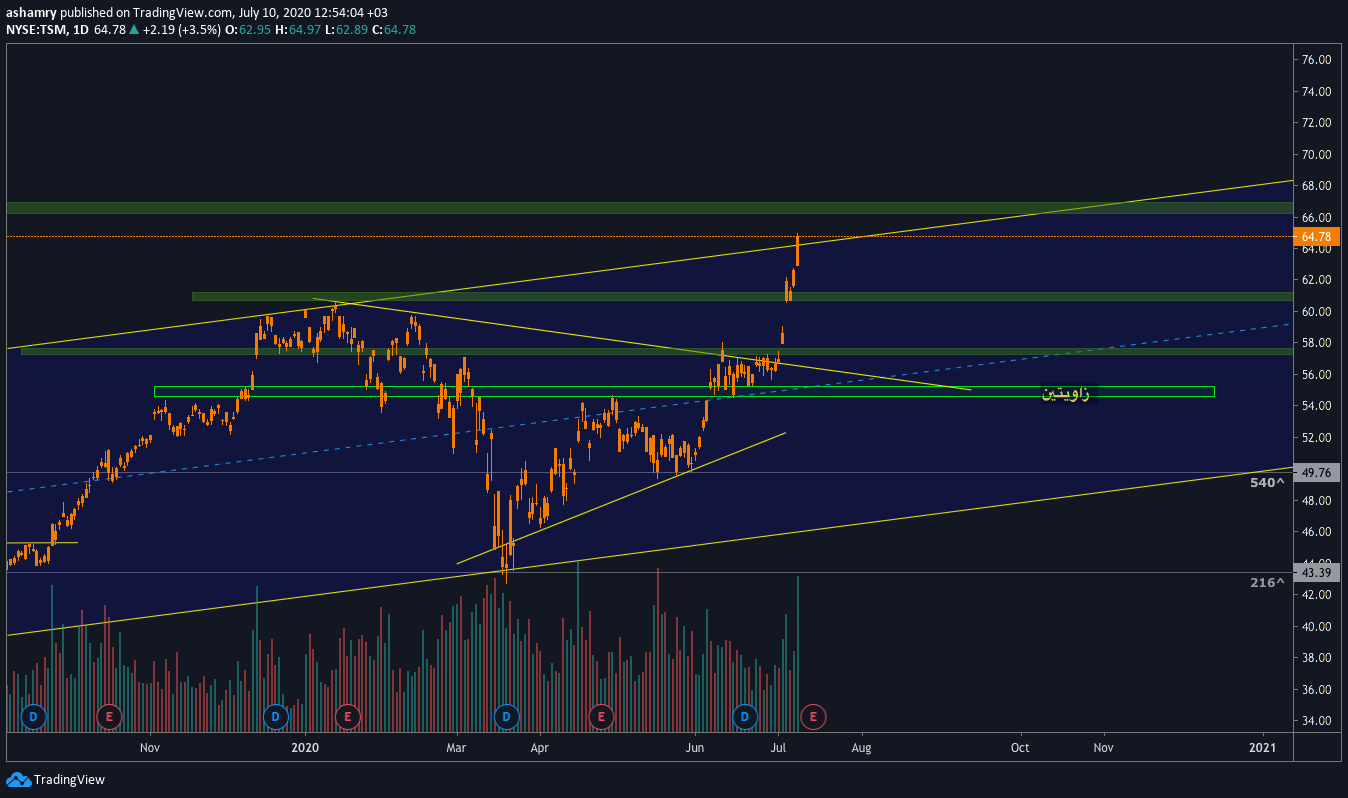Click the NYSE:TSM symbol in header

(36, 30)
